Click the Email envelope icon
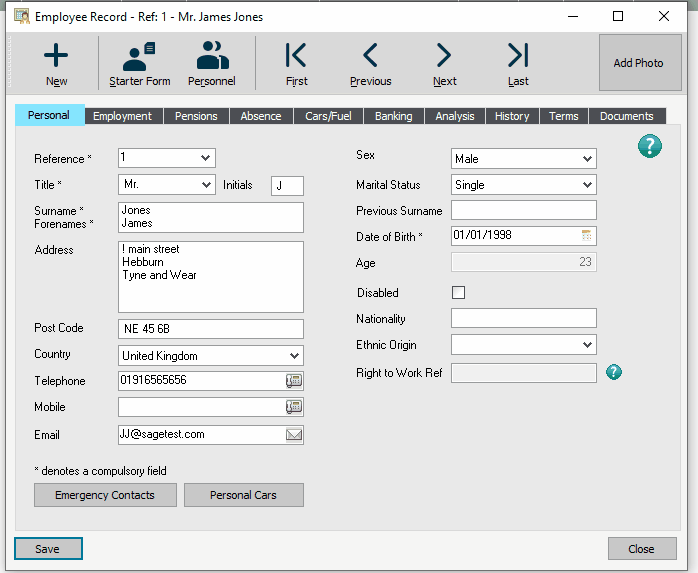 pos(294,435)
